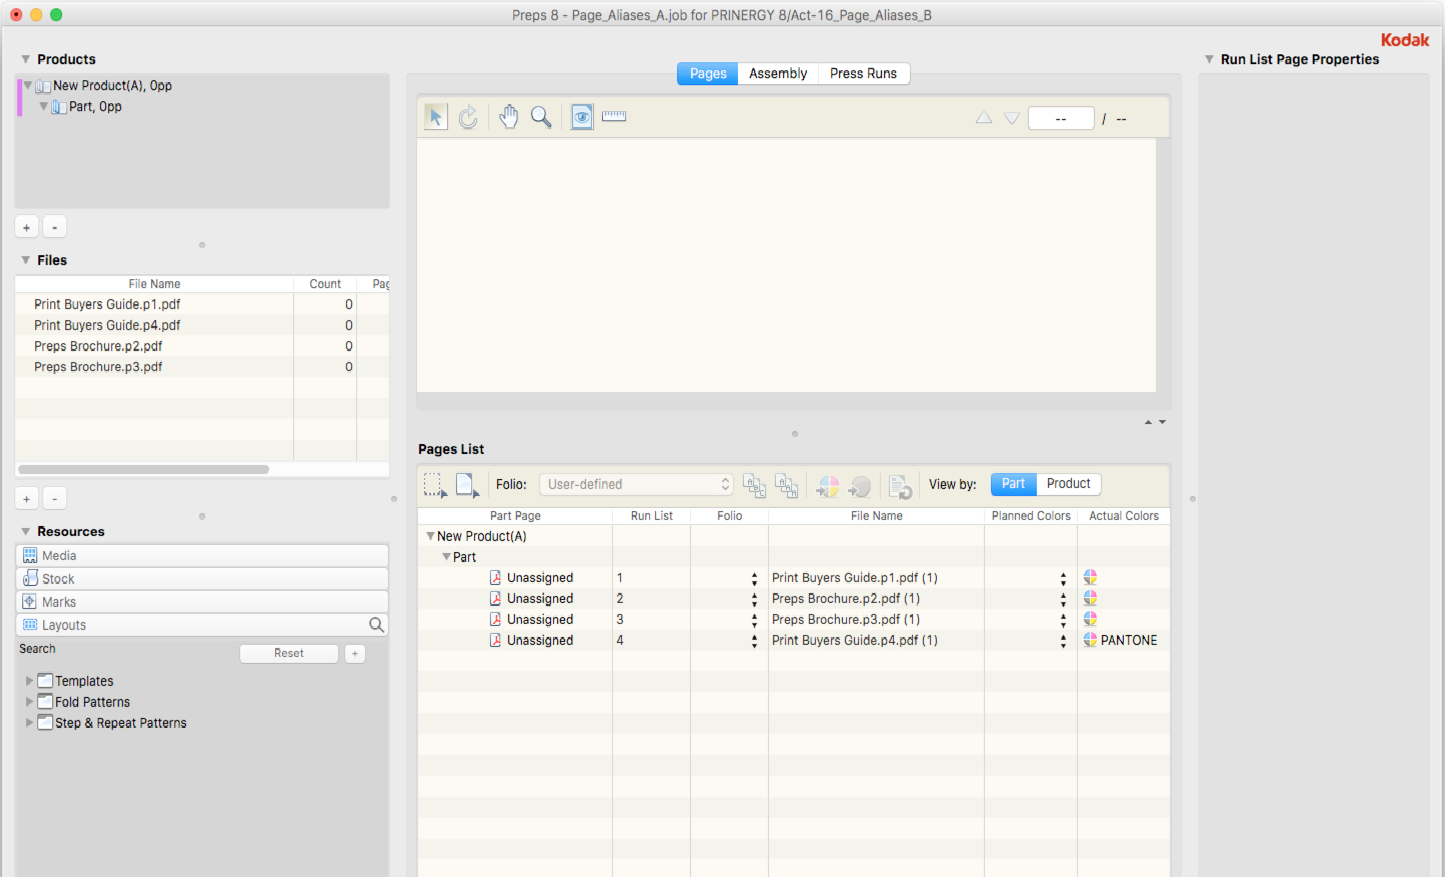Switch to the Press Runs tab

pyautogui.click(x=864, y=74)
